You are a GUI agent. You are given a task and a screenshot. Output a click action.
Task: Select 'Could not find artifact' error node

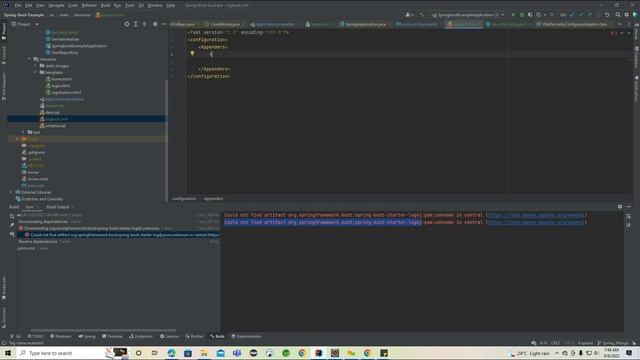(122, 235)
